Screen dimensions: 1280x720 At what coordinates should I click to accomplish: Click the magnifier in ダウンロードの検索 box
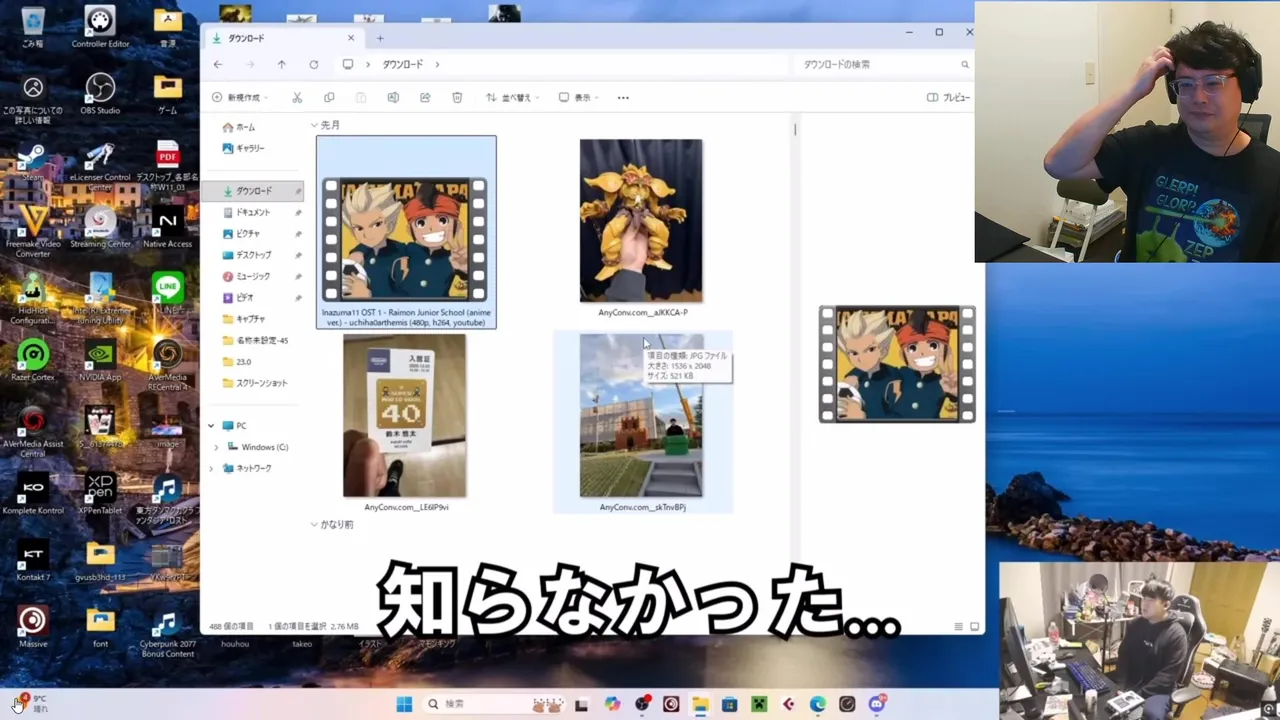[x=965, y=64]
